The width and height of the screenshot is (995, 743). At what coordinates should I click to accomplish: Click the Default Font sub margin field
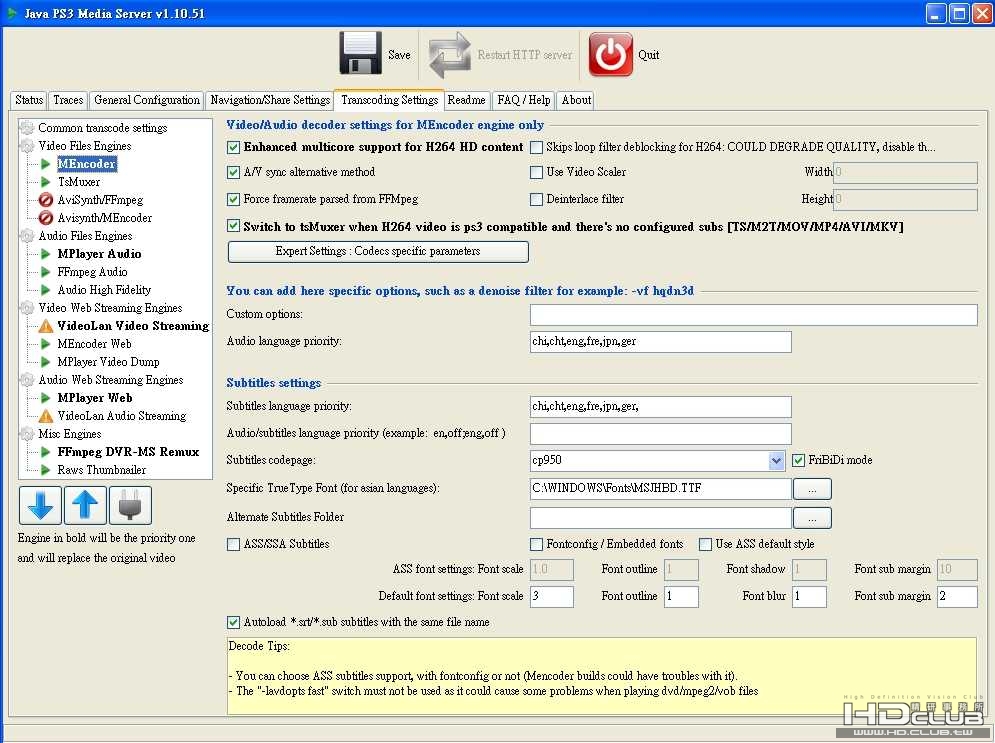tap(957, 596)
